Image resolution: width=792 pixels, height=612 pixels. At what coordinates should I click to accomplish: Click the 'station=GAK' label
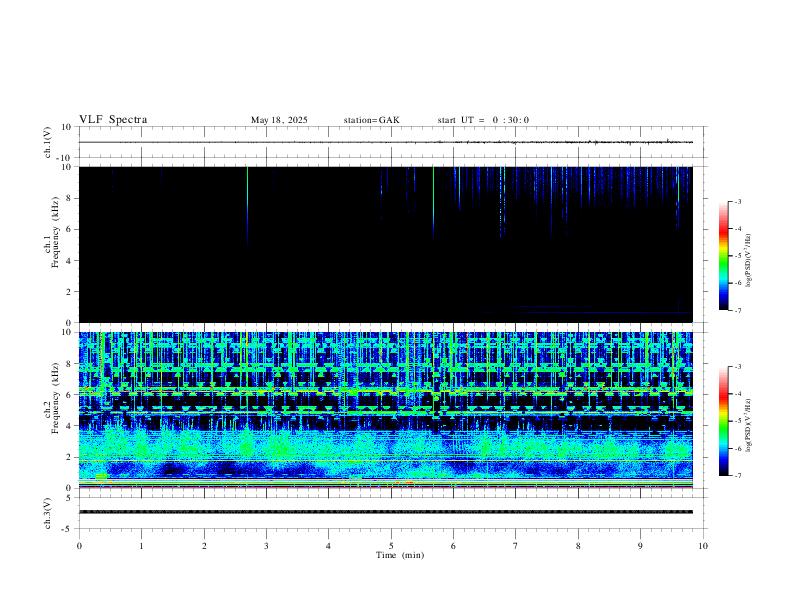point(371,120)
